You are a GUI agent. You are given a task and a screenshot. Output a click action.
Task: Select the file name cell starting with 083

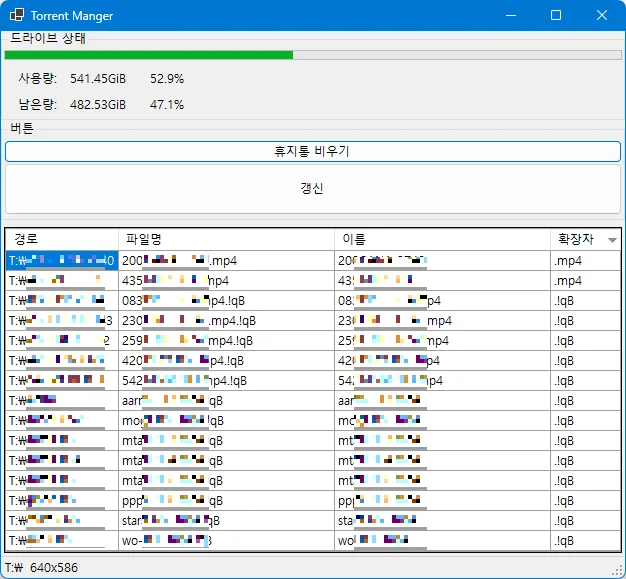click(x=226, y=301)
